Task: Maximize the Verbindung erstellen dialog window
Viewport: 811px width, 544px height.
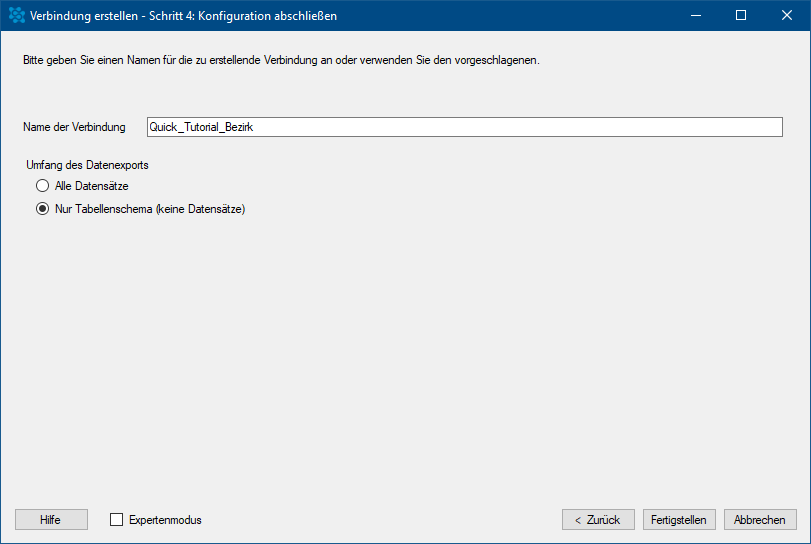Action: coord(741,16)
